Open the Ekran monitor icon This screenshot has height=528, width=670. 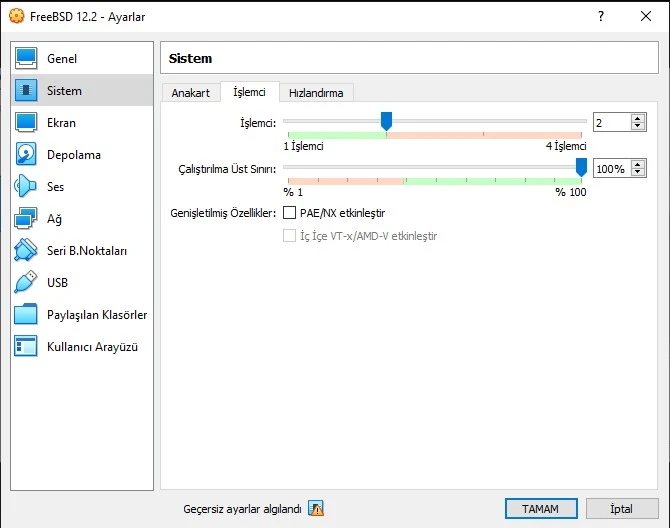26,123
